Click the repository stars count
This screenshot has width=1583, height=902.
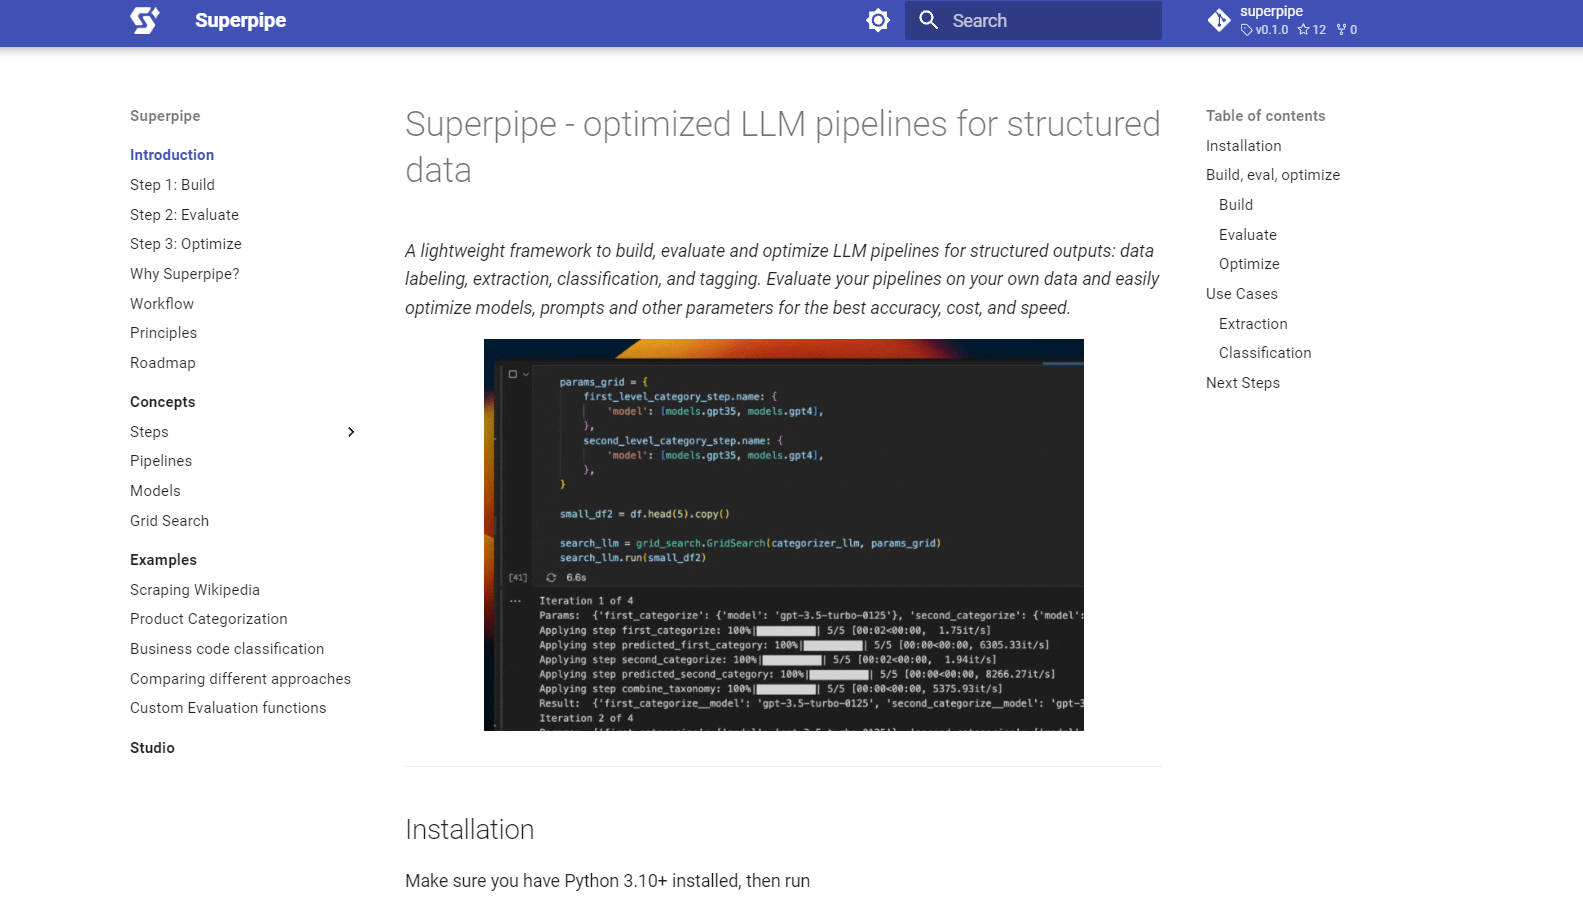pyautogui.click(x=1312, y=30)
